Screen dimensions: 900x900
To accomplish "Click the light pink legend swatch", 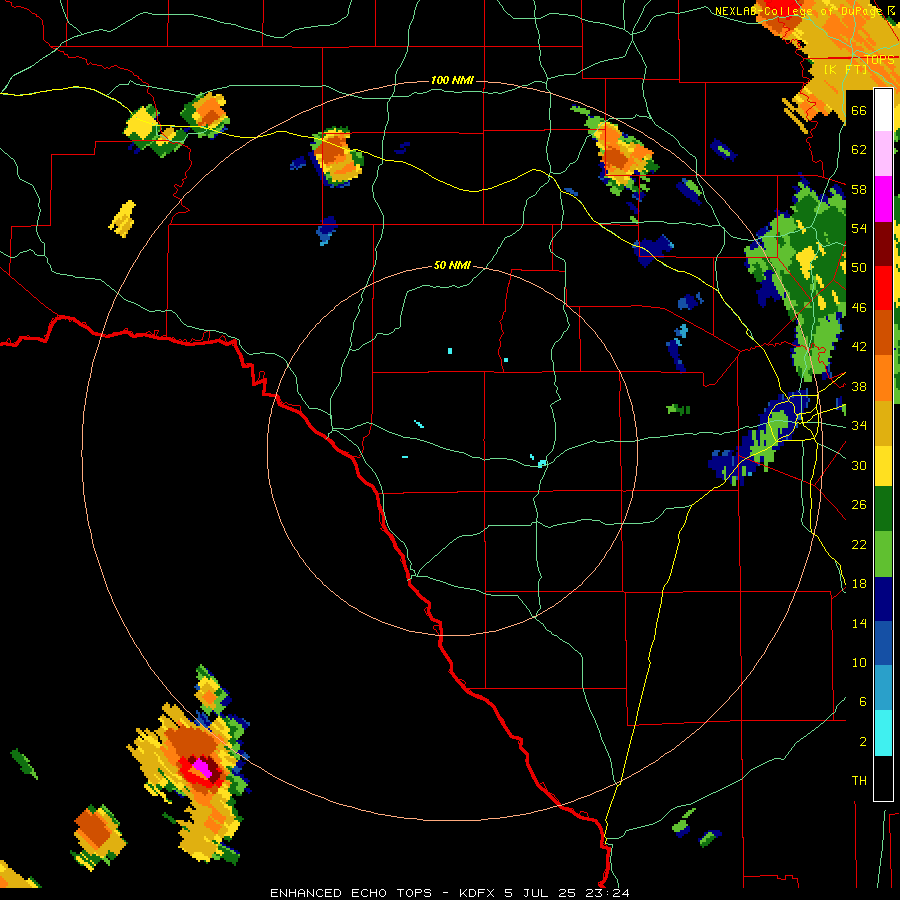I will point(883,154).
